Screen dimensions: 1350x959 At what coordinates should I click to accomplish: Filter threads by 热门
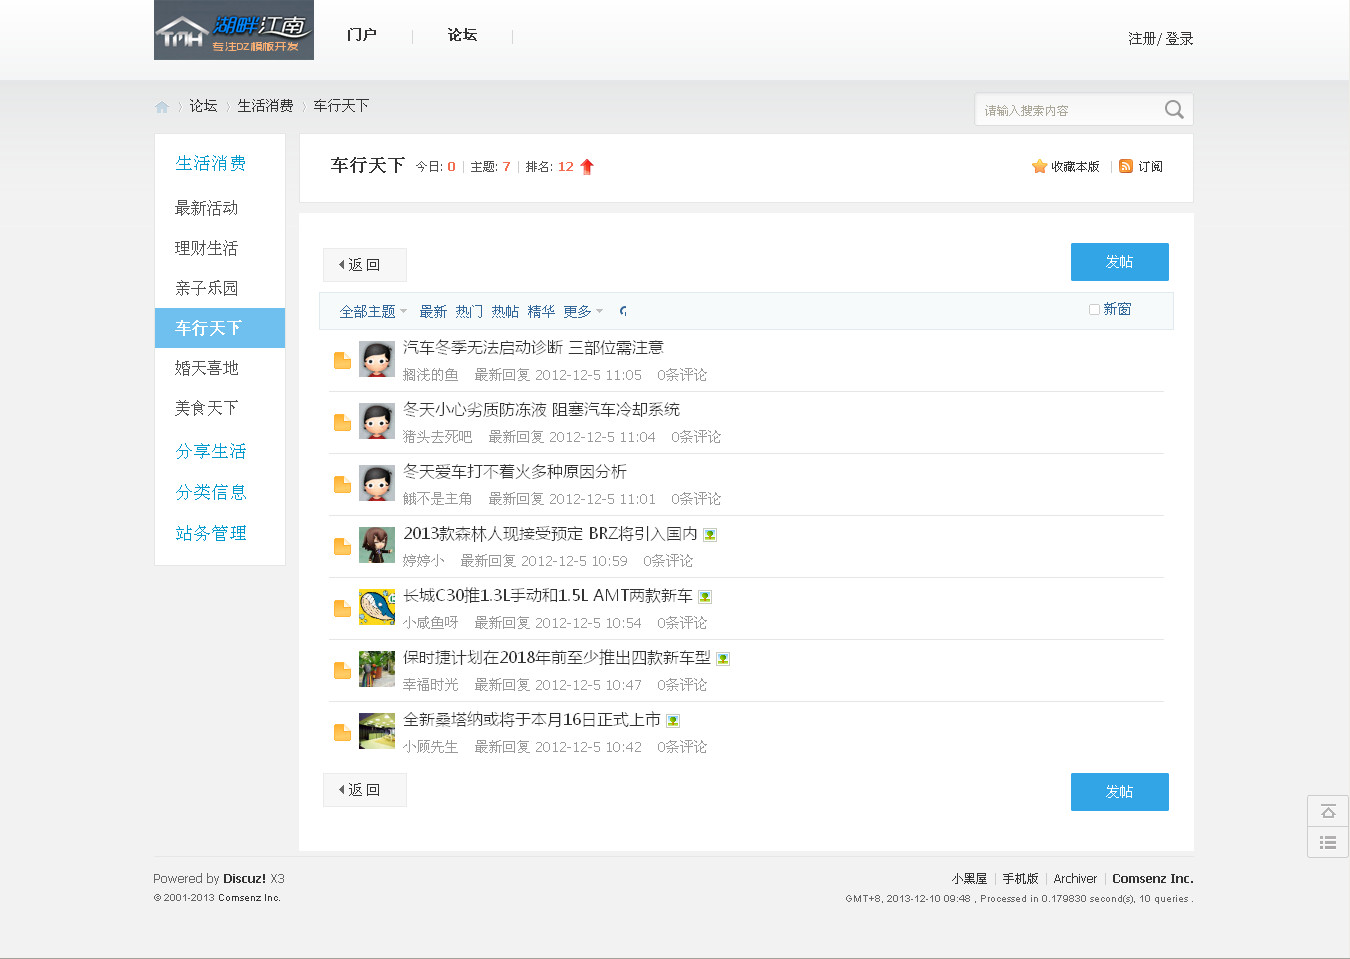click(469, 311)
